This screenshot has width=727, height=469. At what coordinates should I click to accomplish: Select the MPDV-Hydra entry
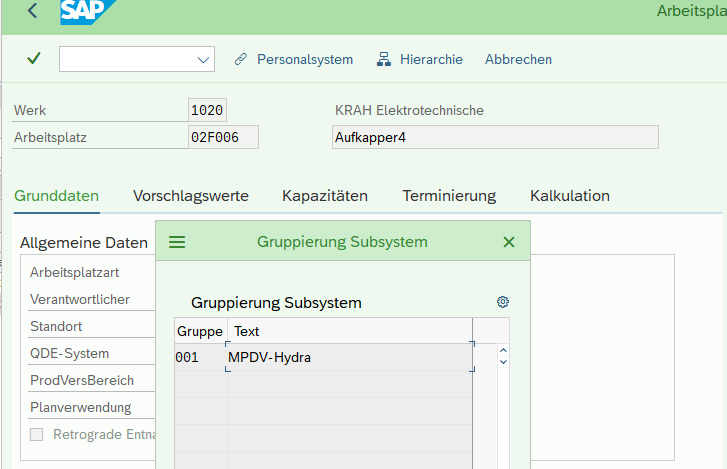(x=350, y=357)
